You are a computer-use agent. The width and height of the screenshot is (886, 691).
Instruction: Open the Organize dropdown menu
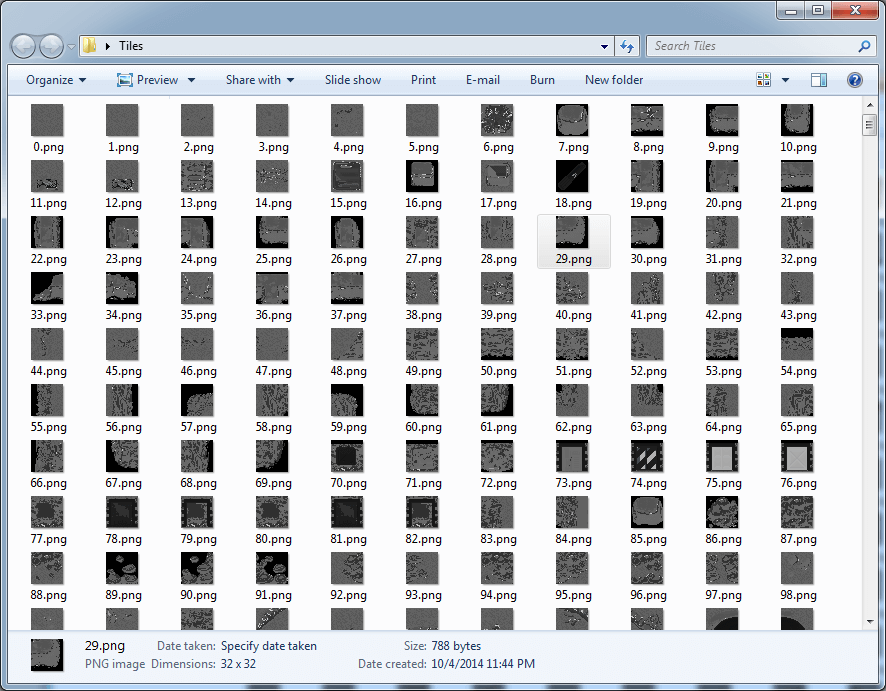click(56, 80)
